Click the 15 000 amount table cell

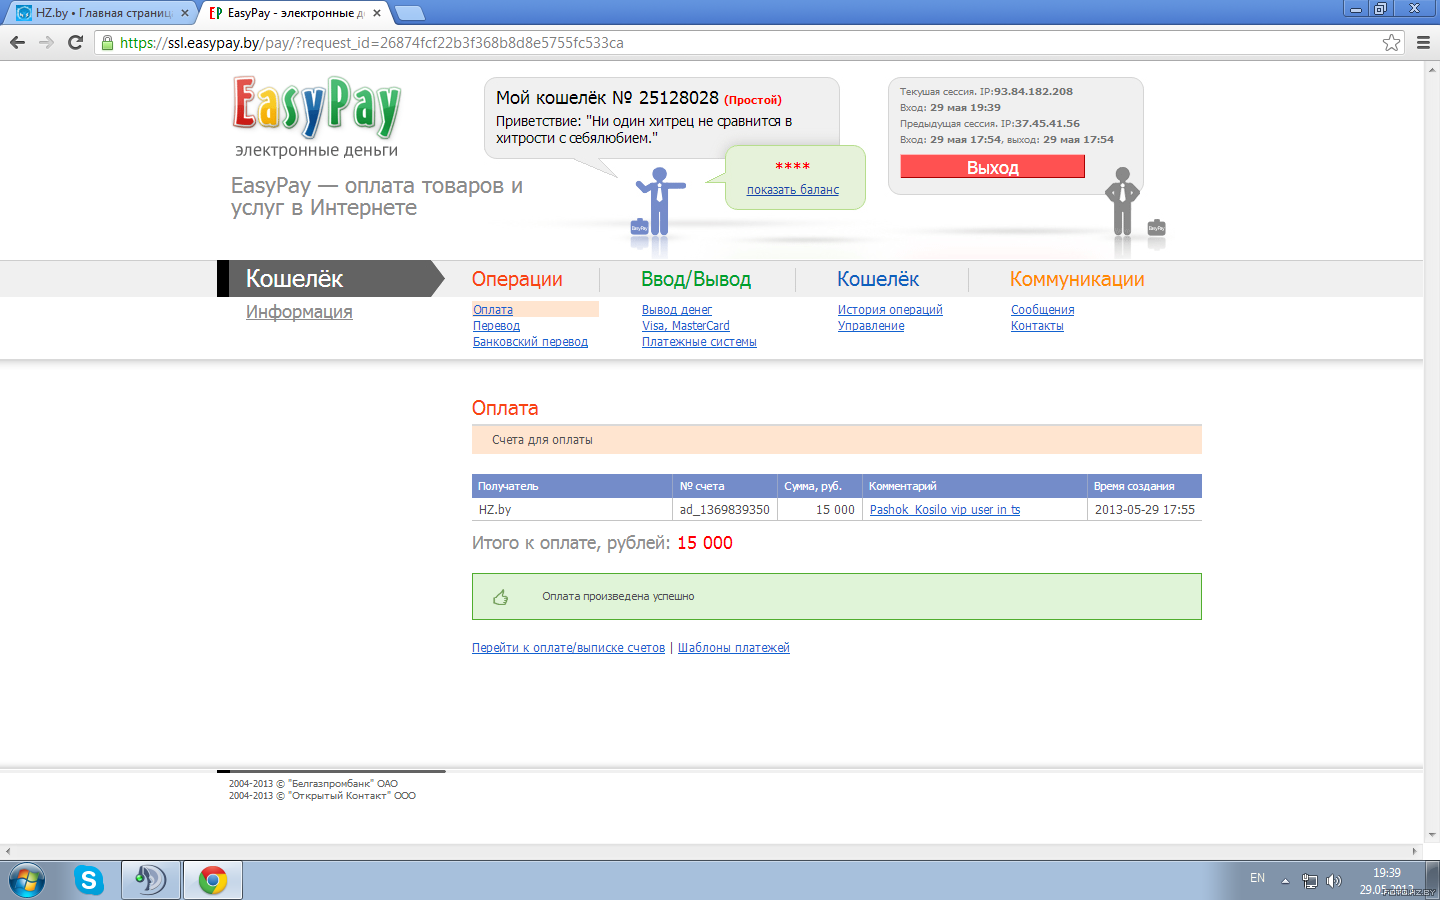[x=820, y=510]
